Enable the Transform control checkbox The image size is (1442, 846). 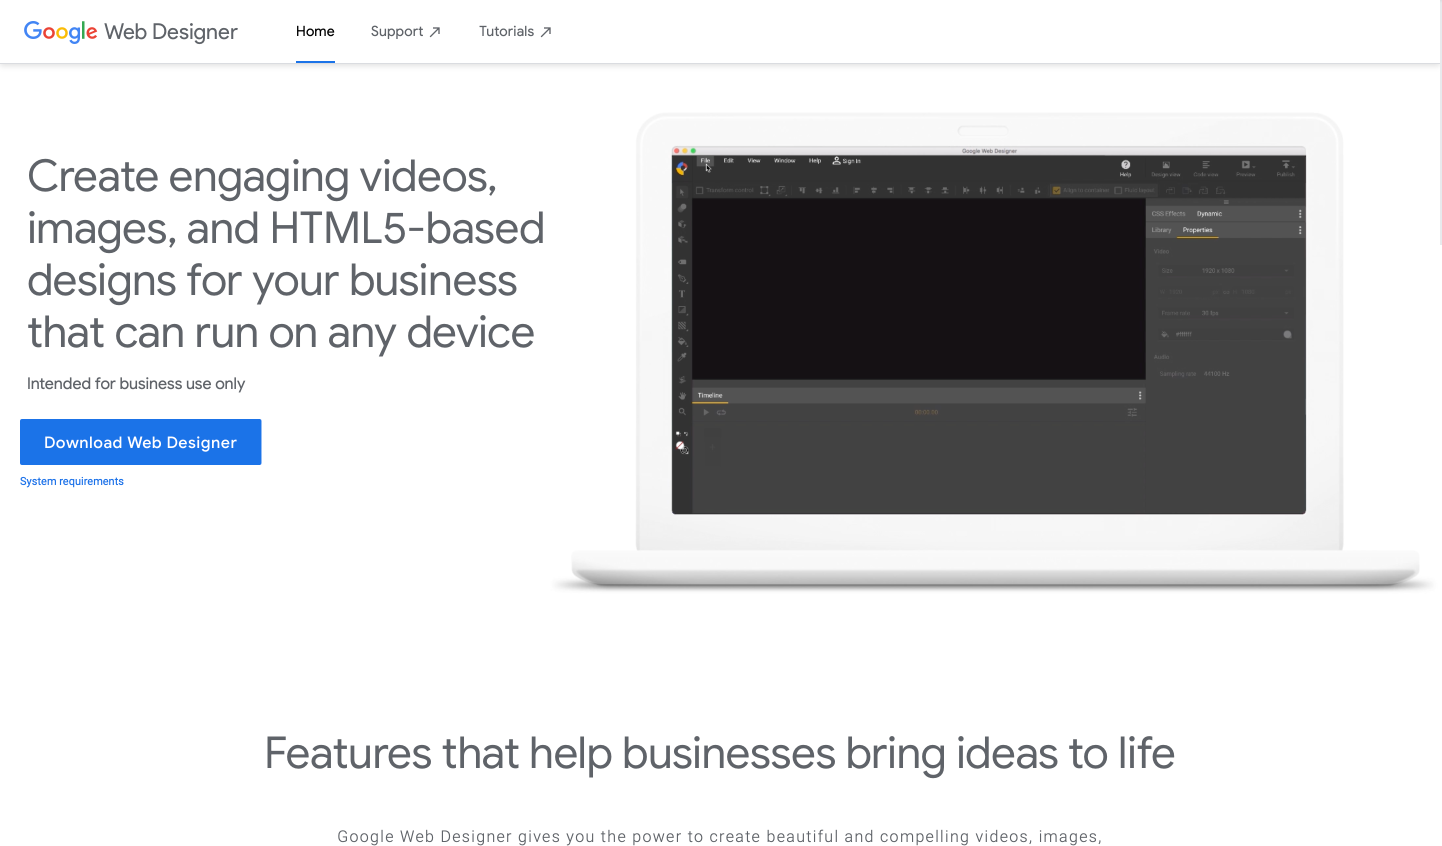click(x=699, y=190)
